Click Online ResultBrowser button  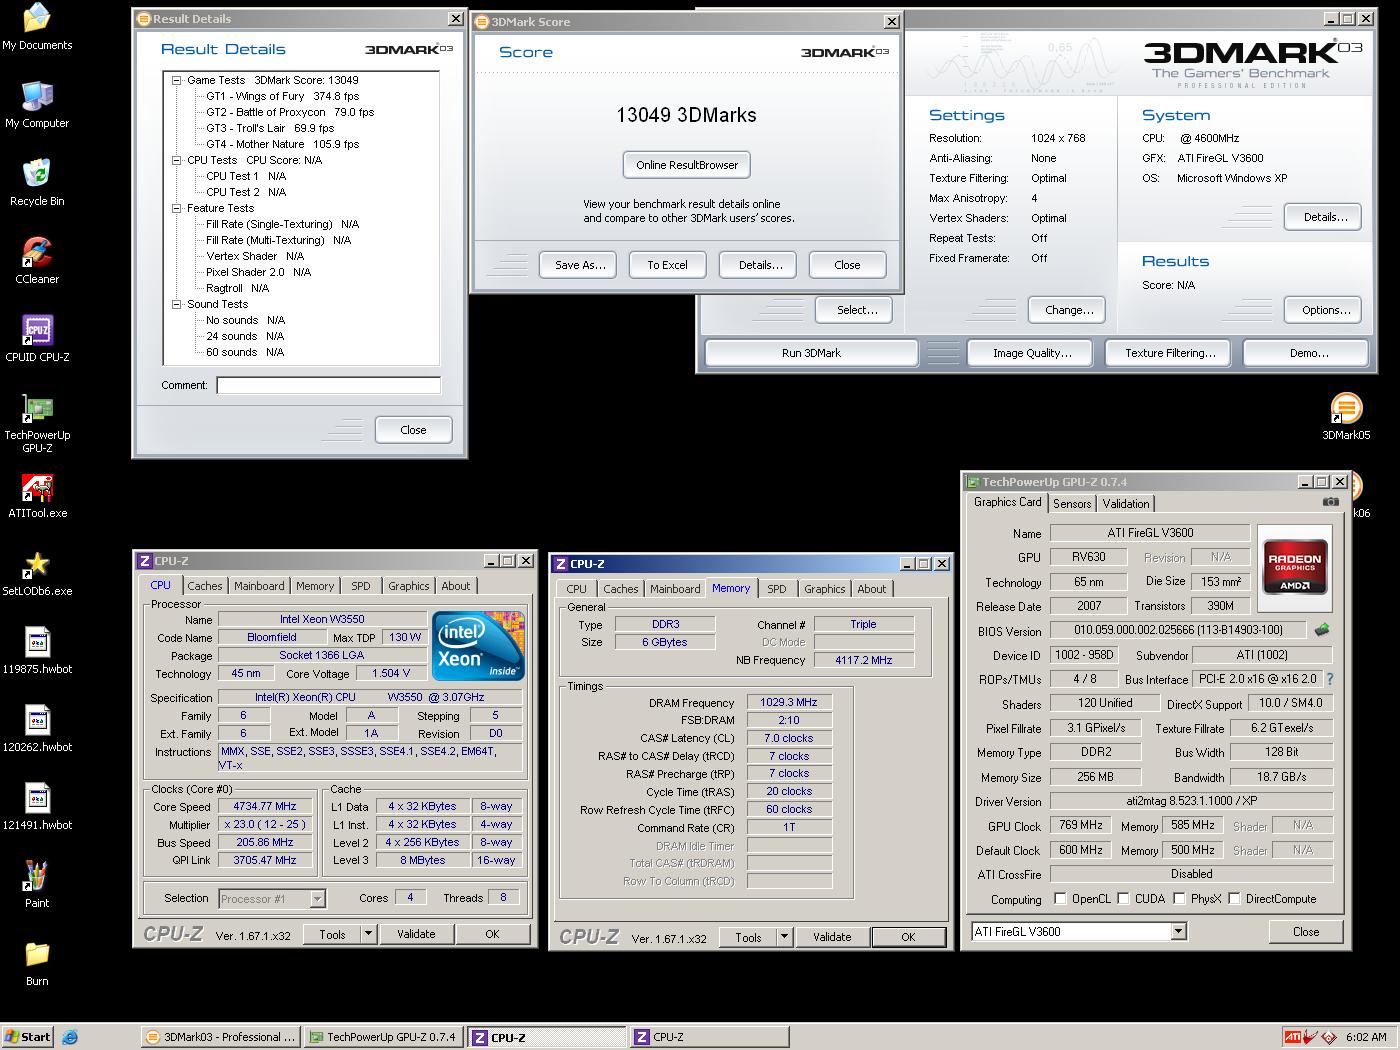coord(687,165)
